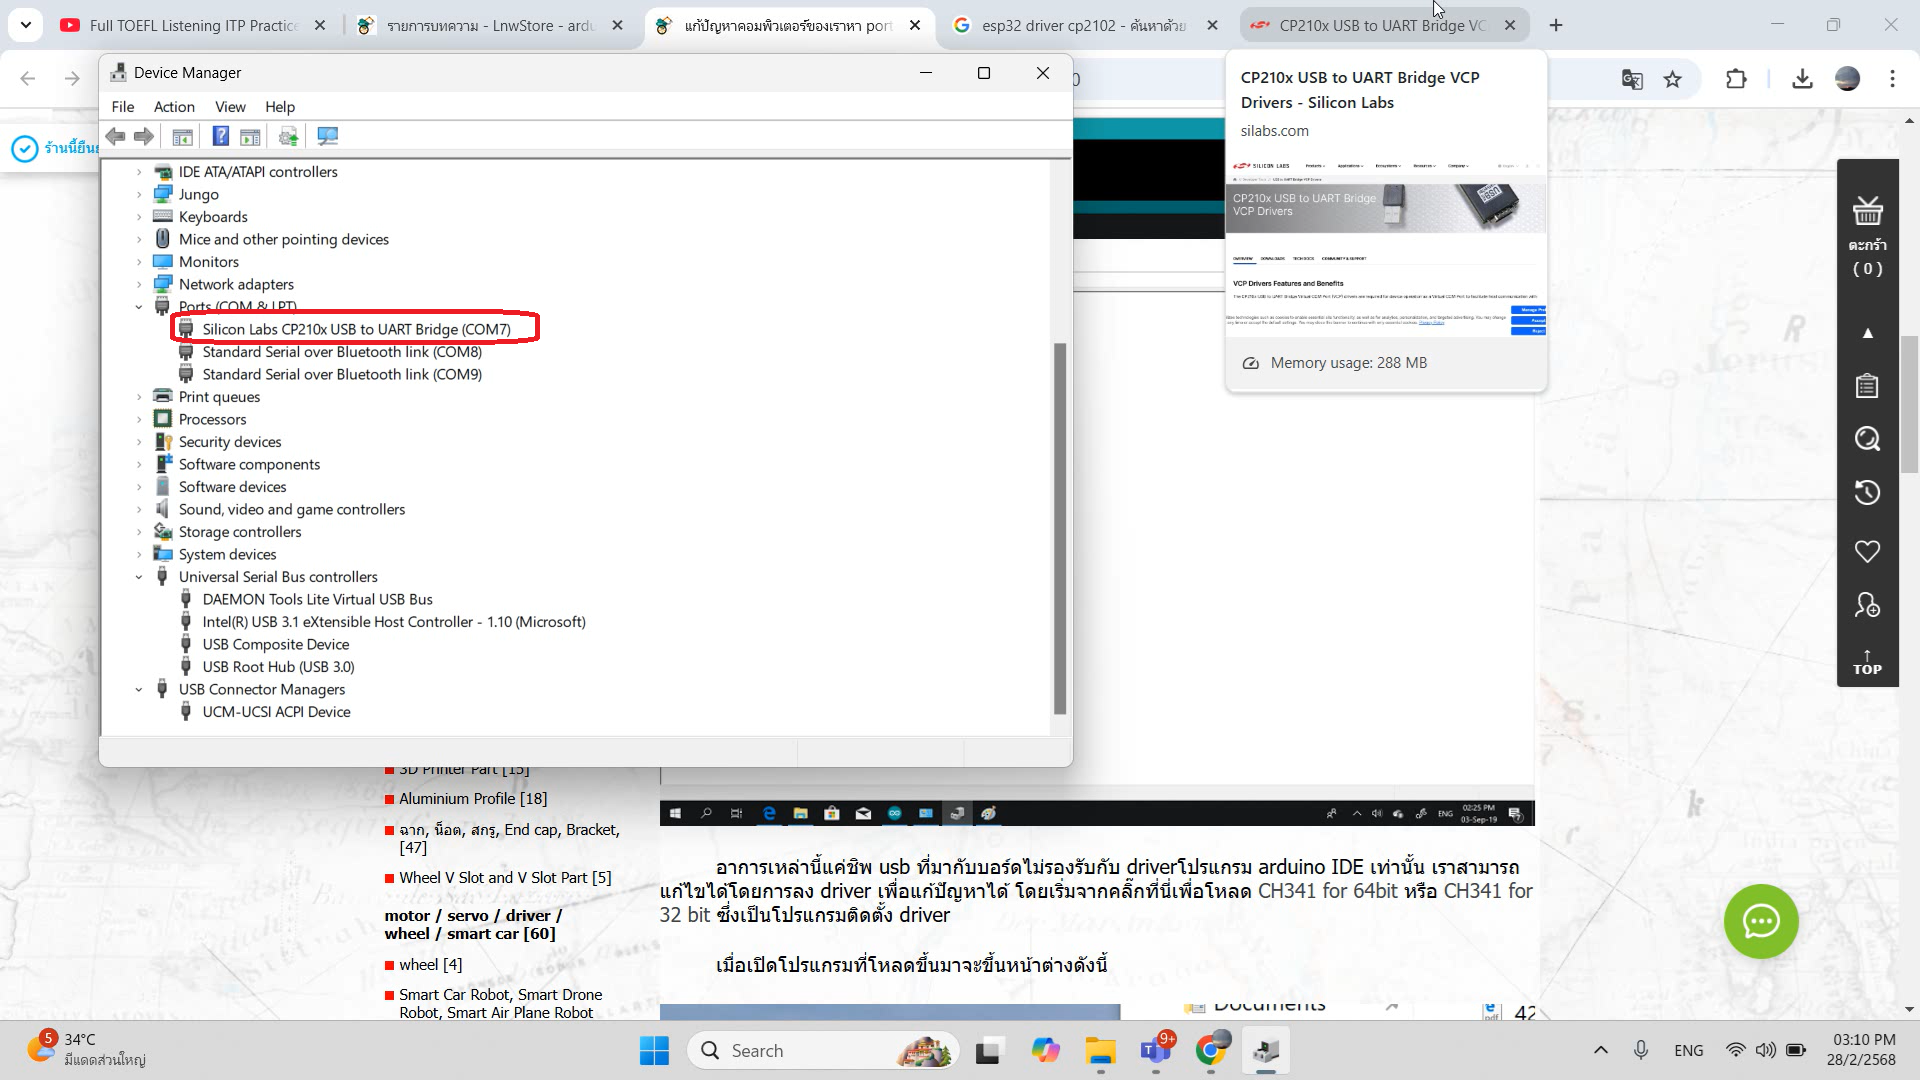Click the Chrome profile avatar
This screenshot has width=1920, height=1080.
(1847, 79)
